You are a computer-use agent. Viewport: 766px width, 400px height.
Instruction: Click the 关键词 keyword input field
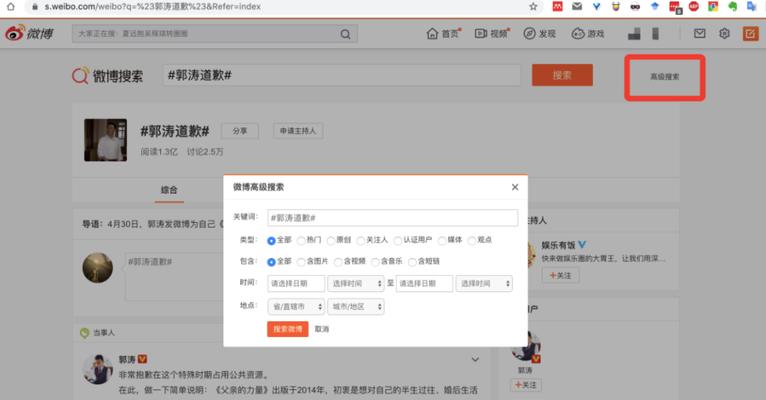tap(393, 218)
